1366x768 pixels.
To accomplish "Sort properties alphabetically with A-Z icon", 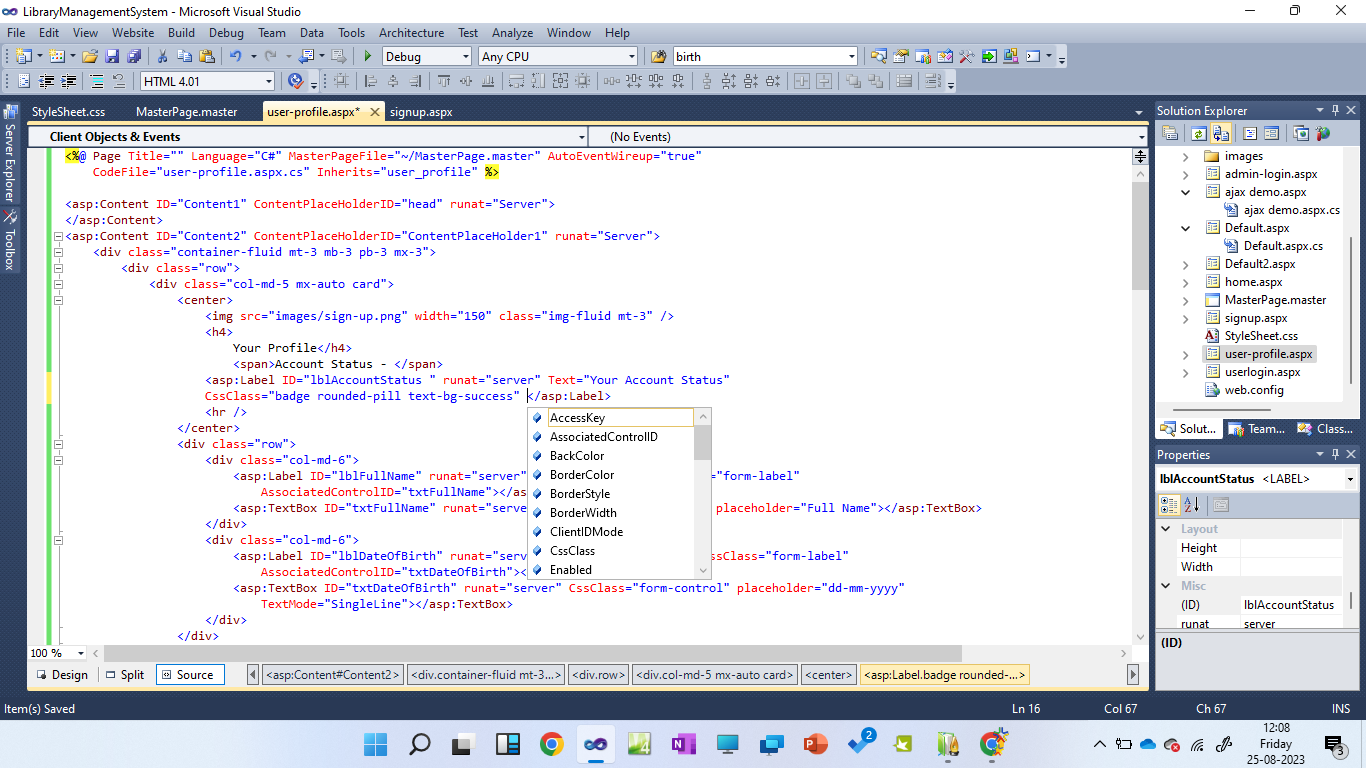I will 1191,505.
